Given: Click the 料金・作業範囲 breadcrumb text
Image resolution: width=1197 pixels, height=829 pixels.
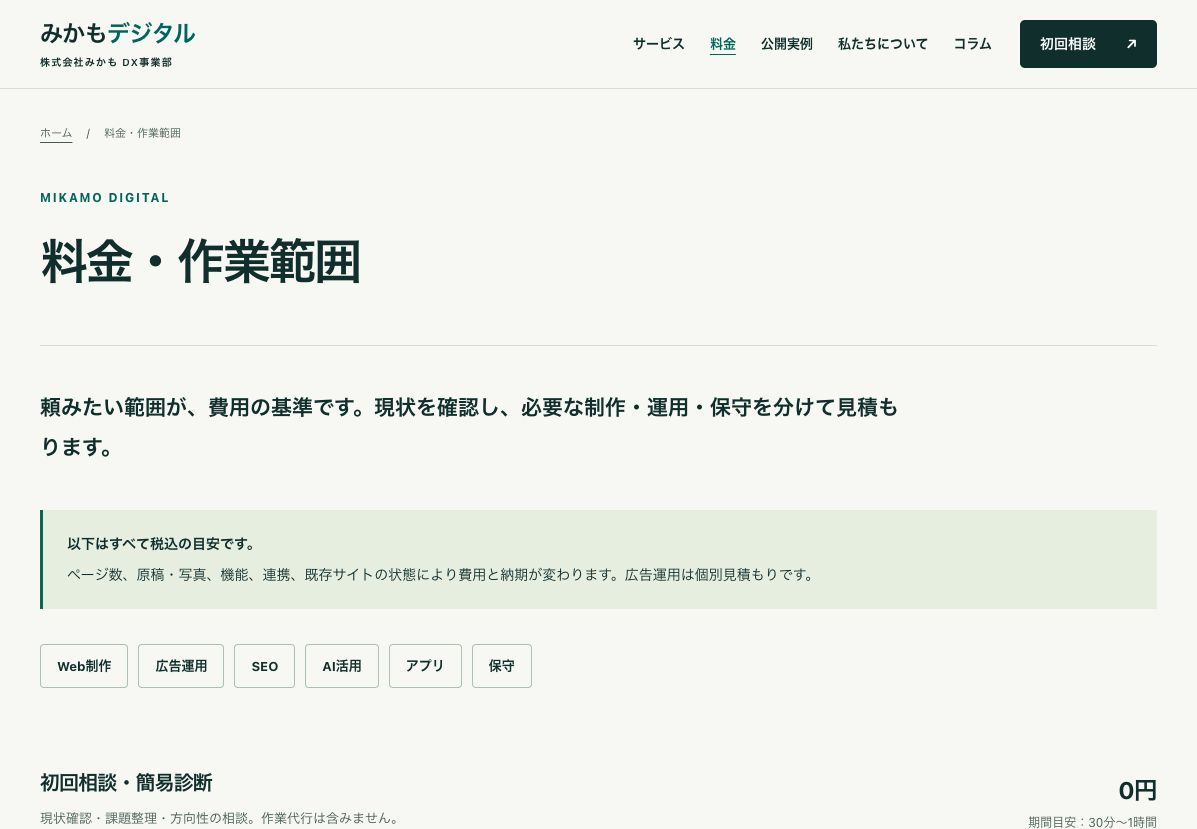Looking at the screenshot, I should click(x=142, y=133).
